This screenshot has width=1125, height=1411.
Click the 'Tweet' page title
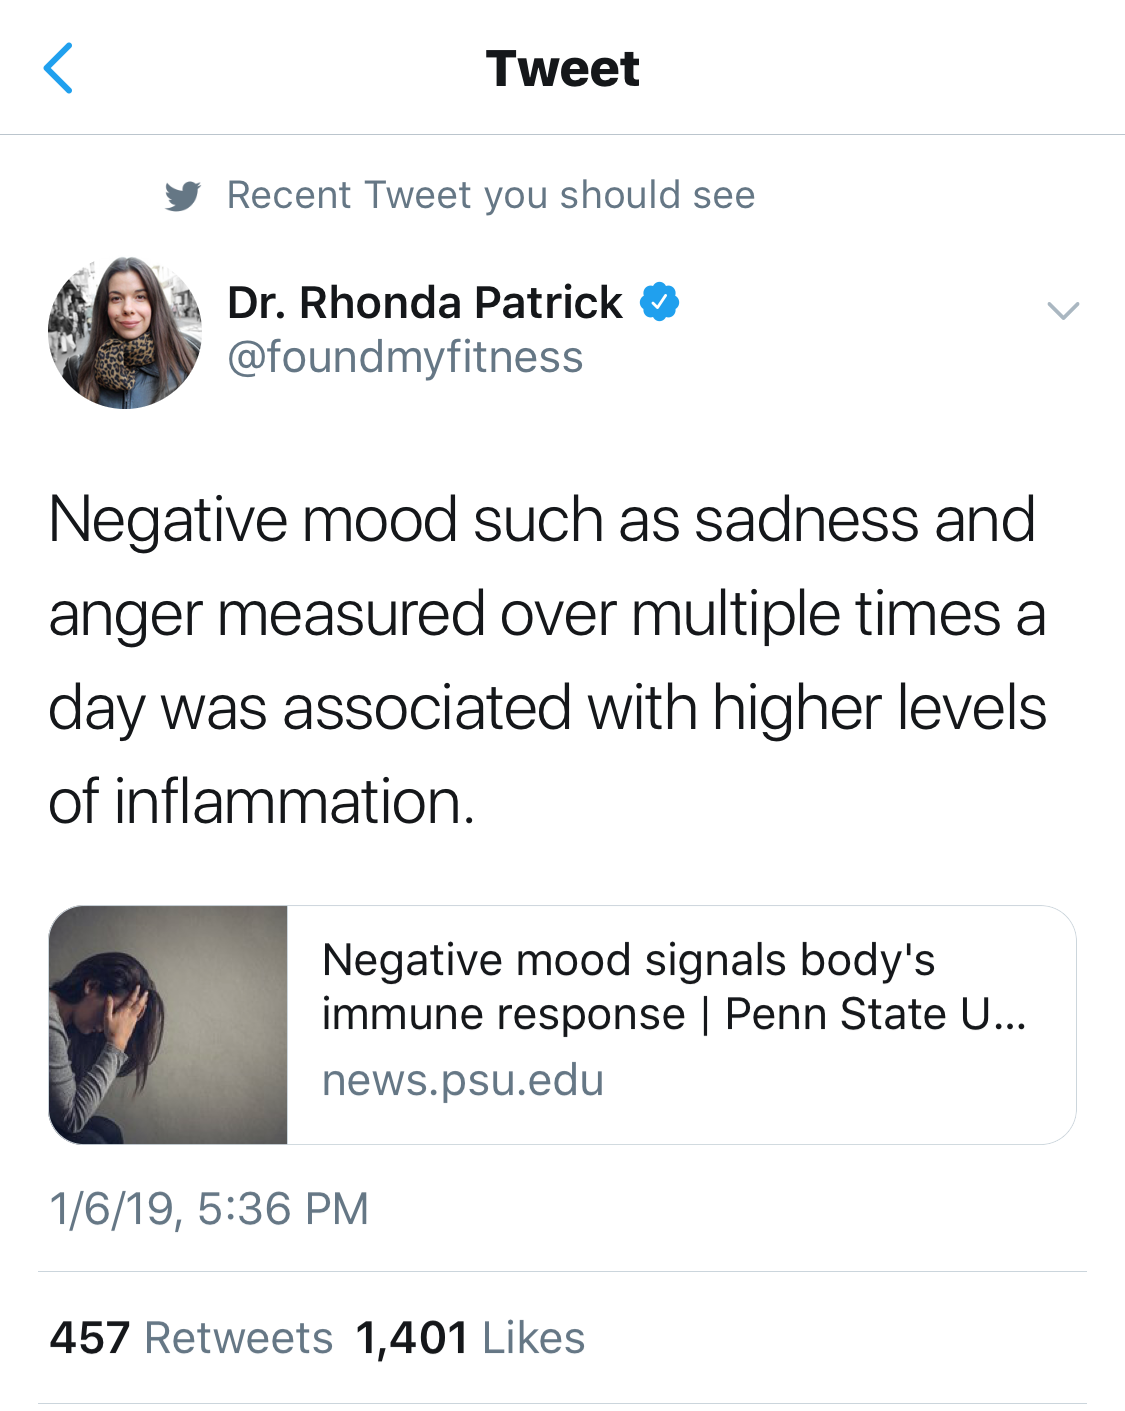tap(562, 69)
